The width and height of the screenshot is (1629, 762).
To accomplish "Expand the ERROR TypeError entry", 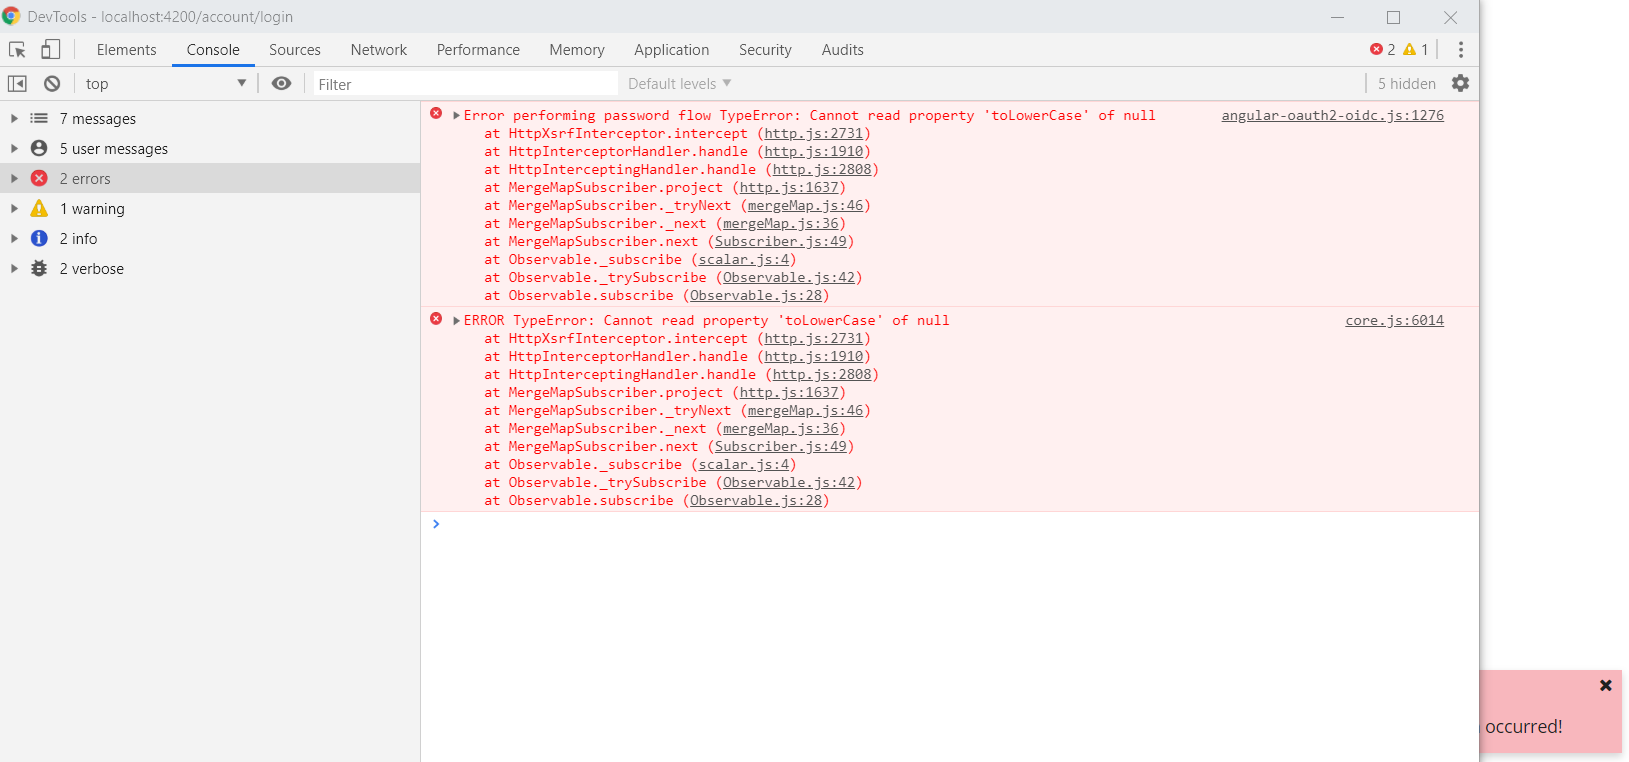I will coord(457,321).
